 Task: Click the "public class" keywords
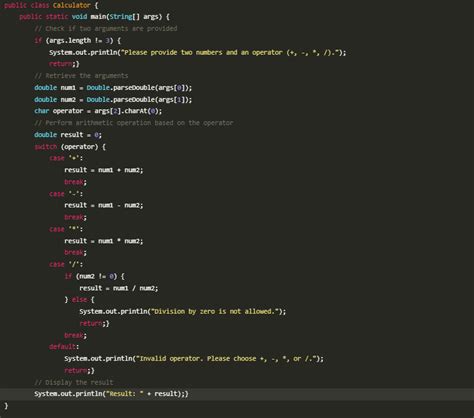pos(27,5)
